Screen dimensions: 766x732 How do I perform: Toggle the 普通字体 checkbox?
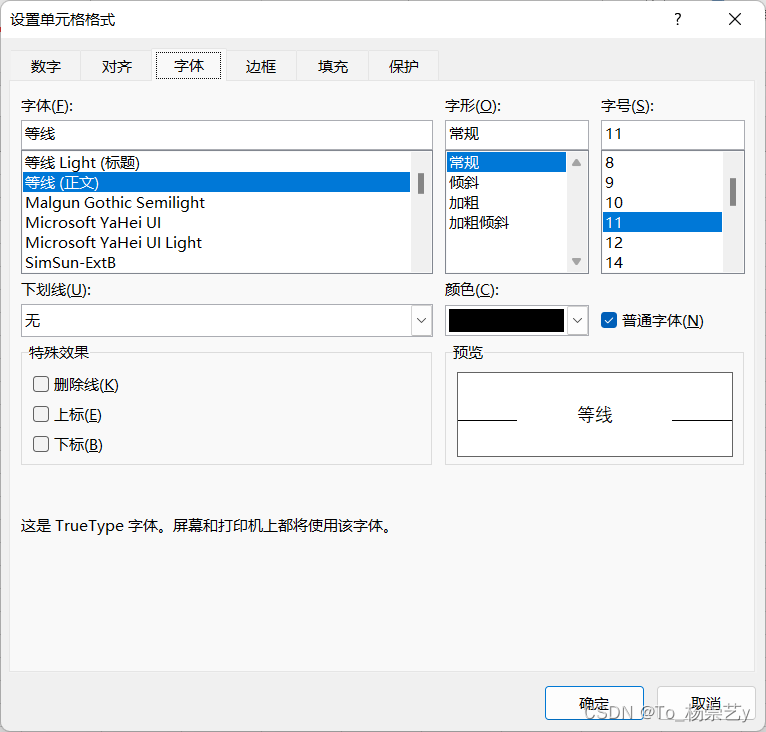click(x=609, y=321)
